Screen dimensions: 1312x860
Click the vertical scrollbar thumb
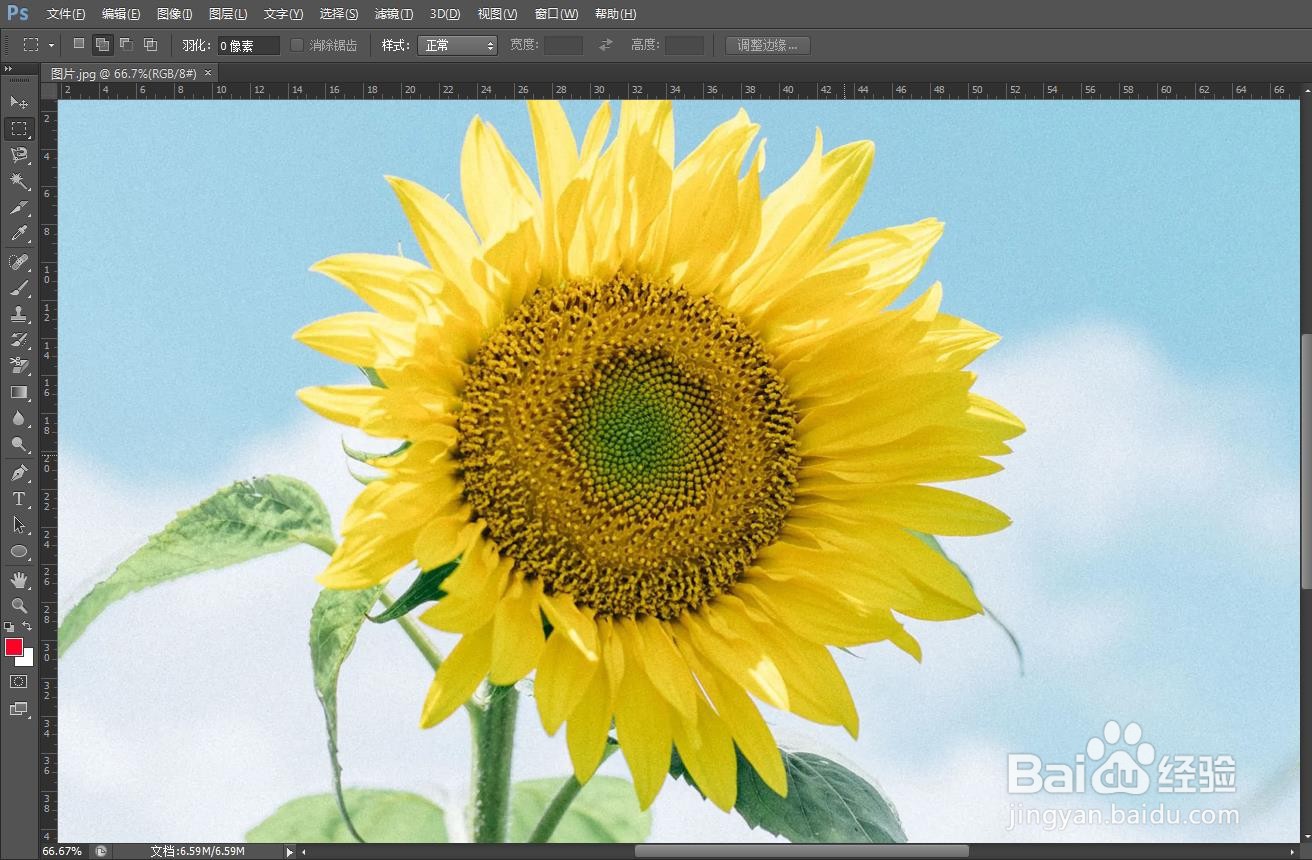tap(1305, 460)
